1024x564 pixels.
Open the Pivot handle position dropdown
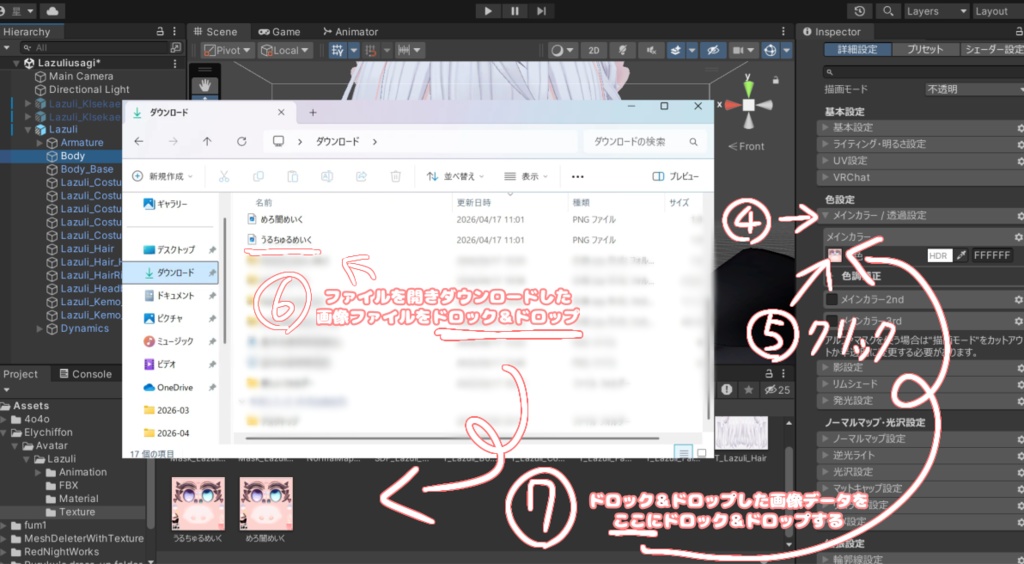[x=227, y=50]
